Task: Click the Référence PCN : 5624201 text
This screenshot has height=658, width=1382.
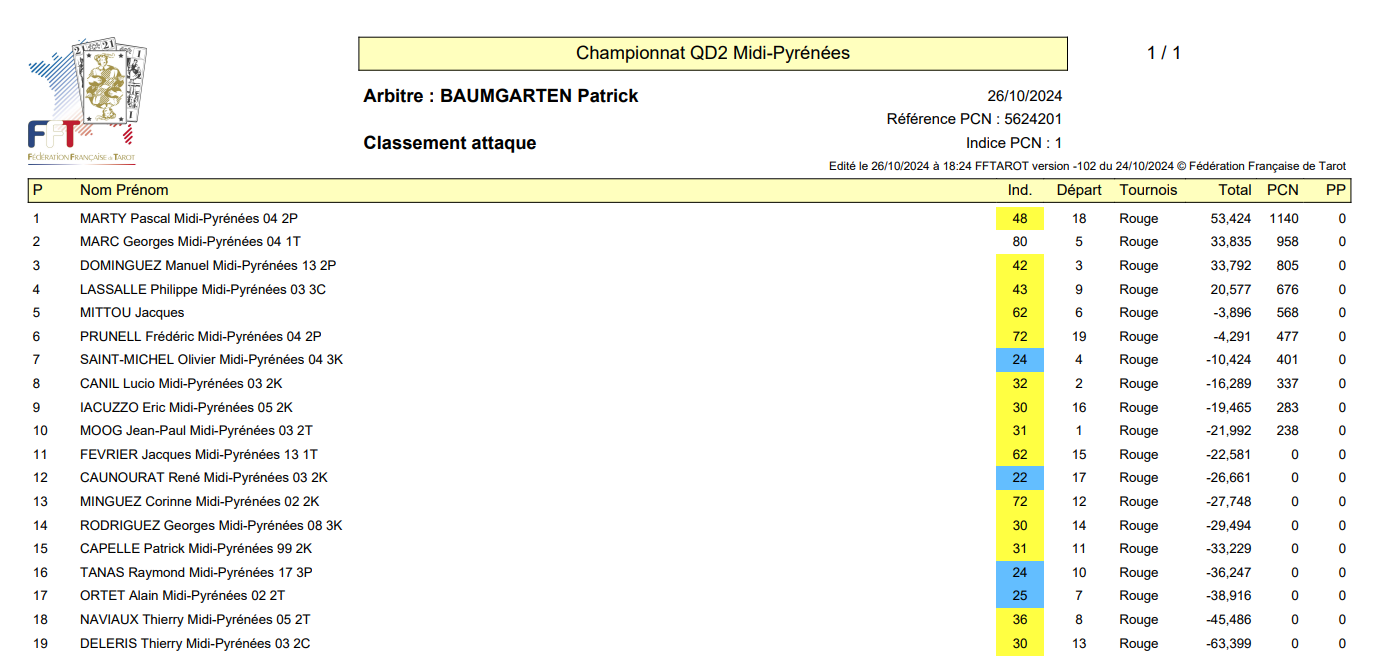Action: [x=974, y=119]
